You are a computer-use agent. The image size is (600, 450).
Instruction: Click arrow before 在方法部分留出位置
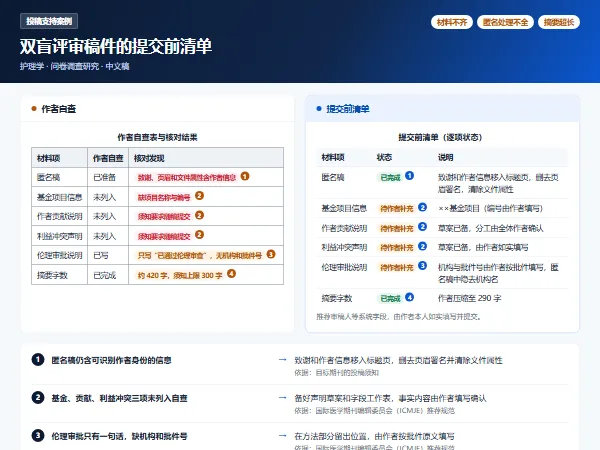click(283, 435)
